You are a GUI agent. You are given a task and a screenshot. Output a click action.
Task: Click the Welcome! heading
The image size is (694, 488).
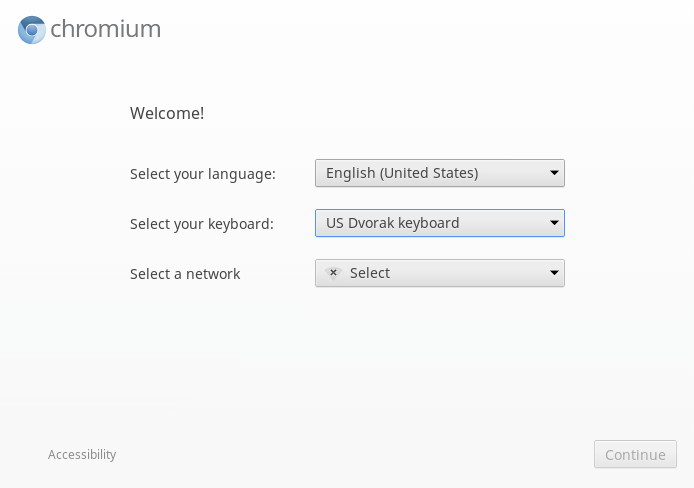tap(167, 113)
